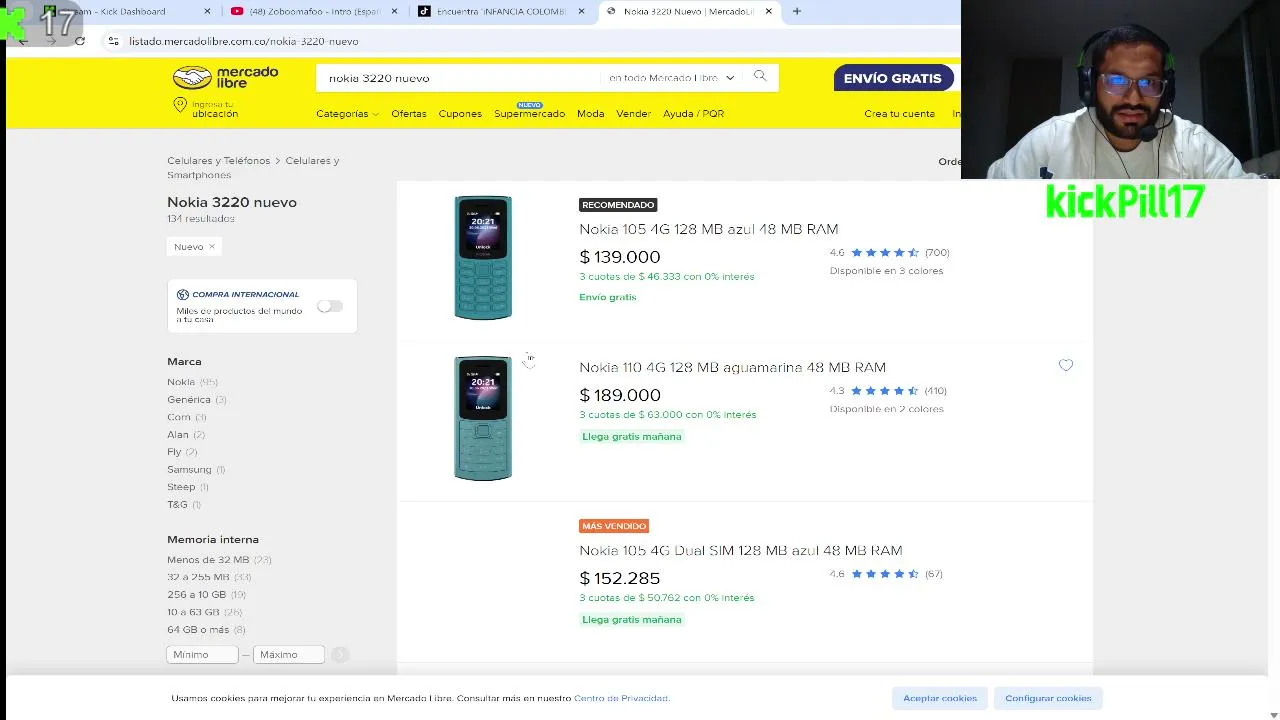The height and width of the screenshot is (720, 1280).
Task: Filter by brand Genérica
Action: [x=197, y=400]
